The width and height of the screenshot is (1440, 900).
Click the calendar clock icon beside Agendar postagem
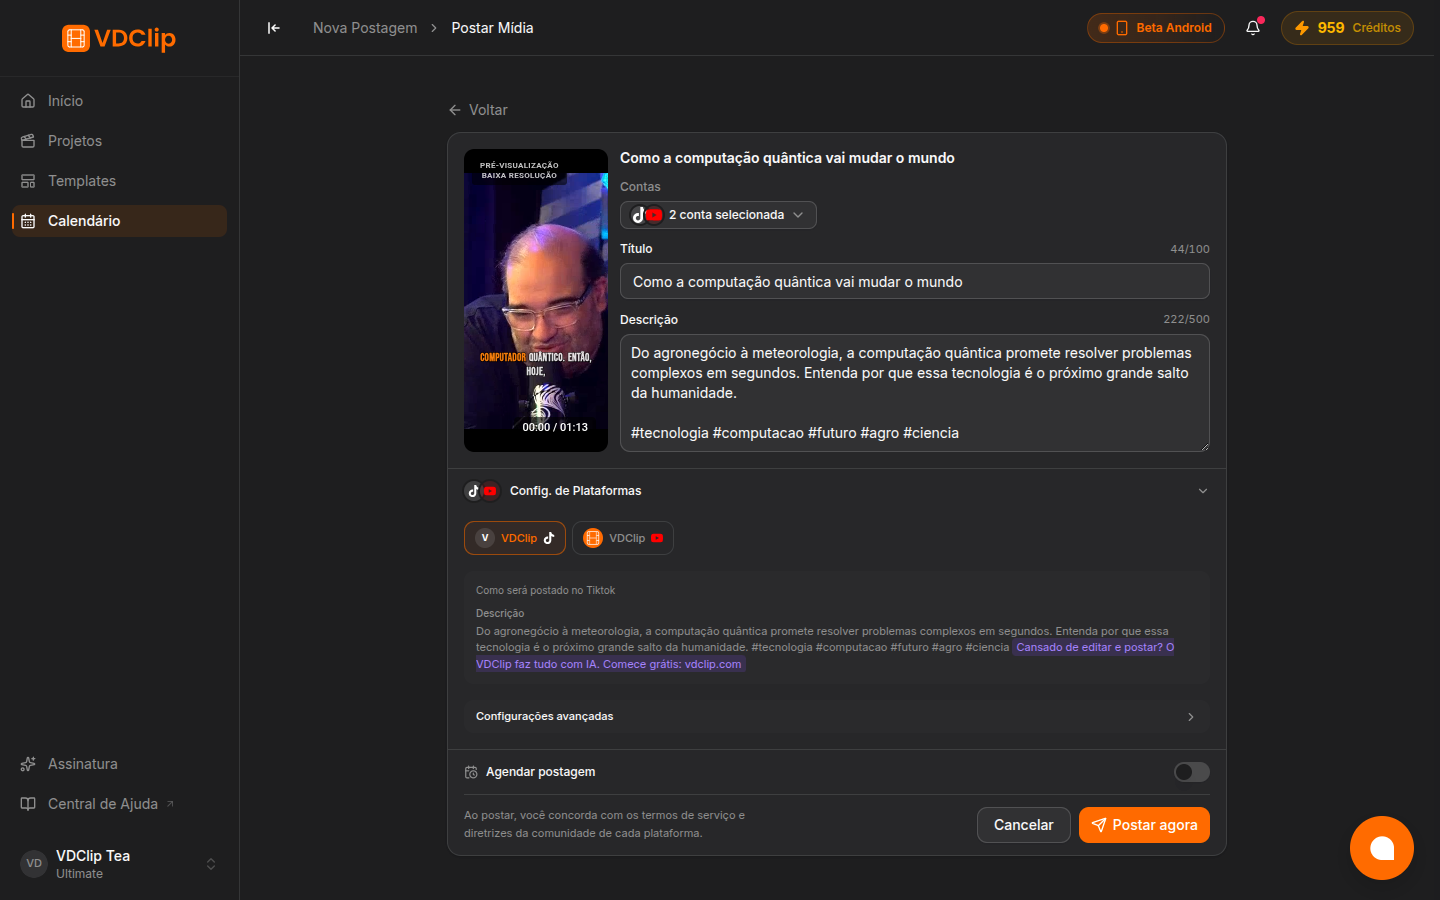471,772
